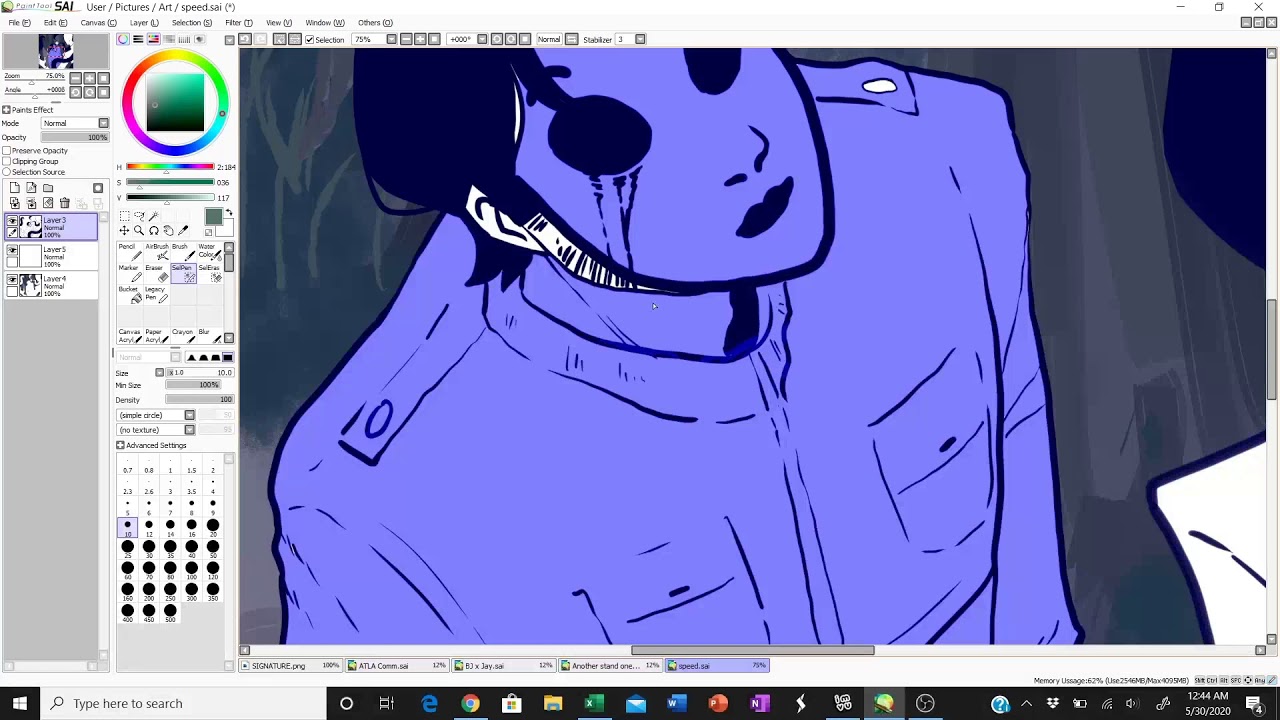Create a new layer folder

tap(48, 188)
